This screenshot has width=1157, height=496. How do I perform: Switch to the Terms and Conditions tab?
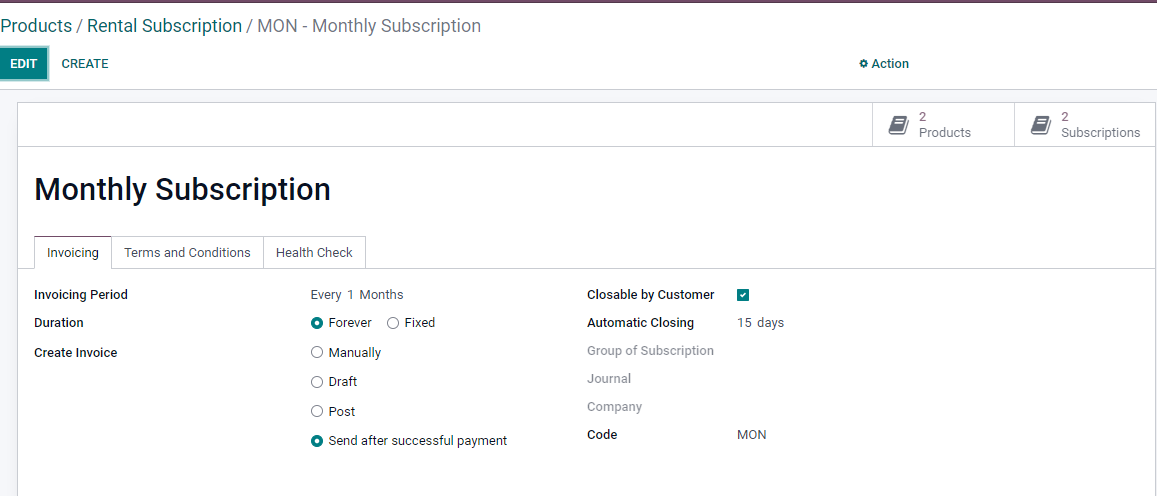click(187, 252)
